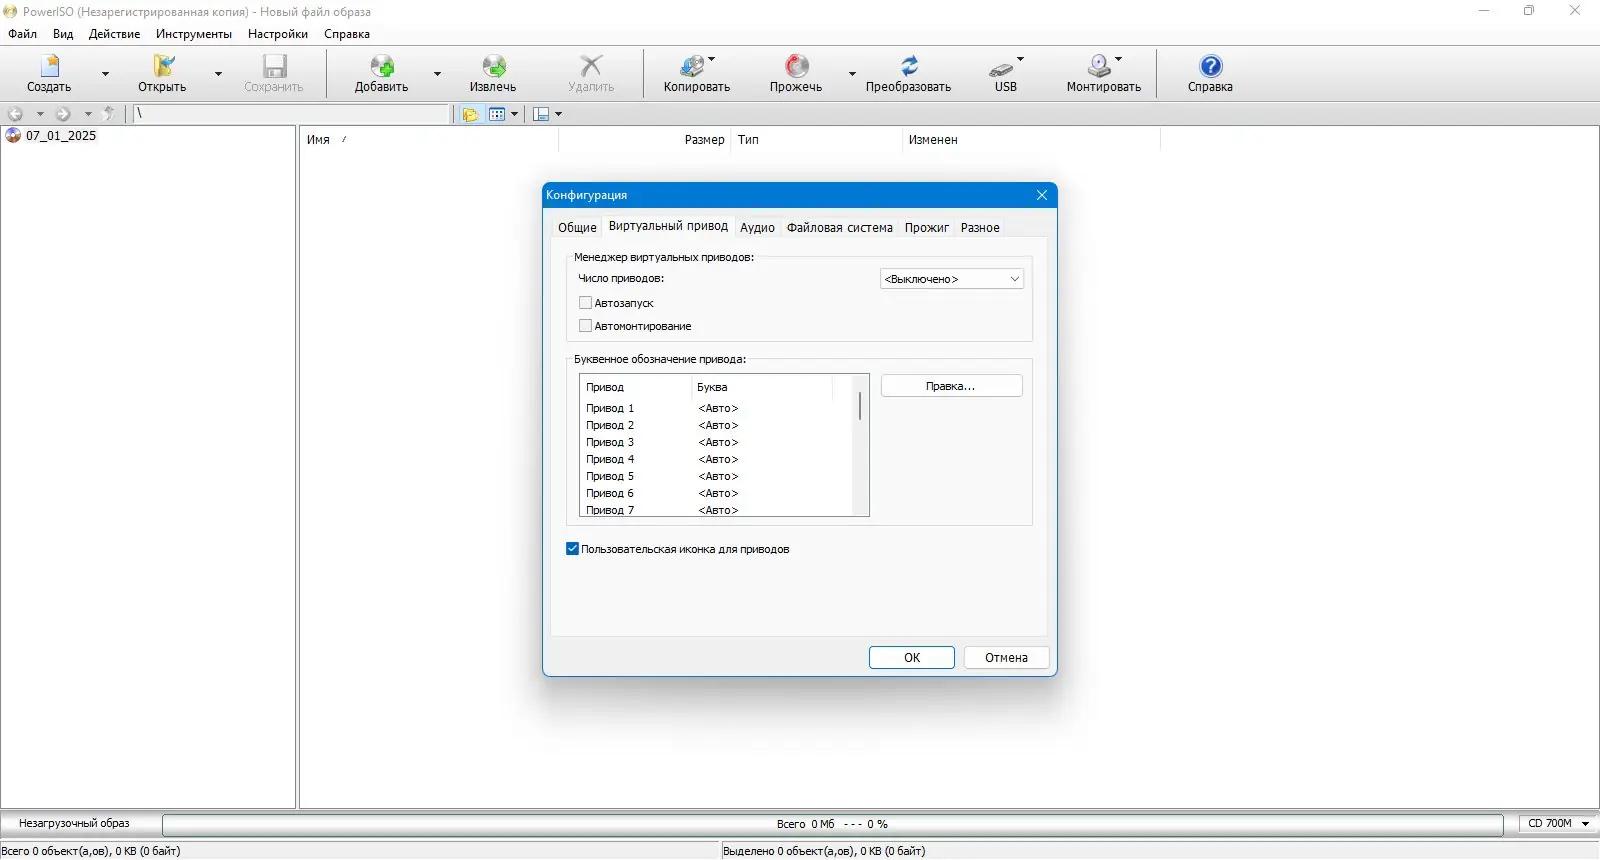Expand the panel layout dropdown arrow

(x=558, y=114)
